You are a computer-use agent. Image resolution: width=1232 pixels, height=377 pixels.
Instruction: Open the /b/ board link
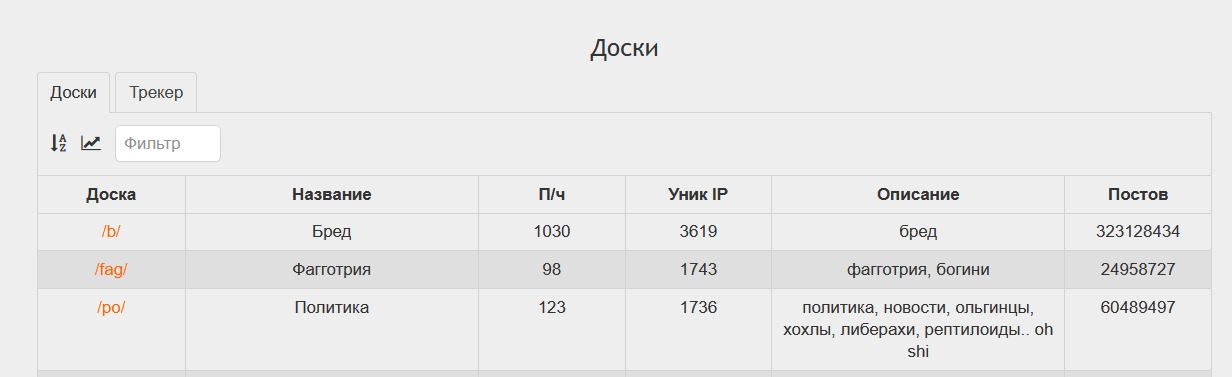click(x=111, y=231)
